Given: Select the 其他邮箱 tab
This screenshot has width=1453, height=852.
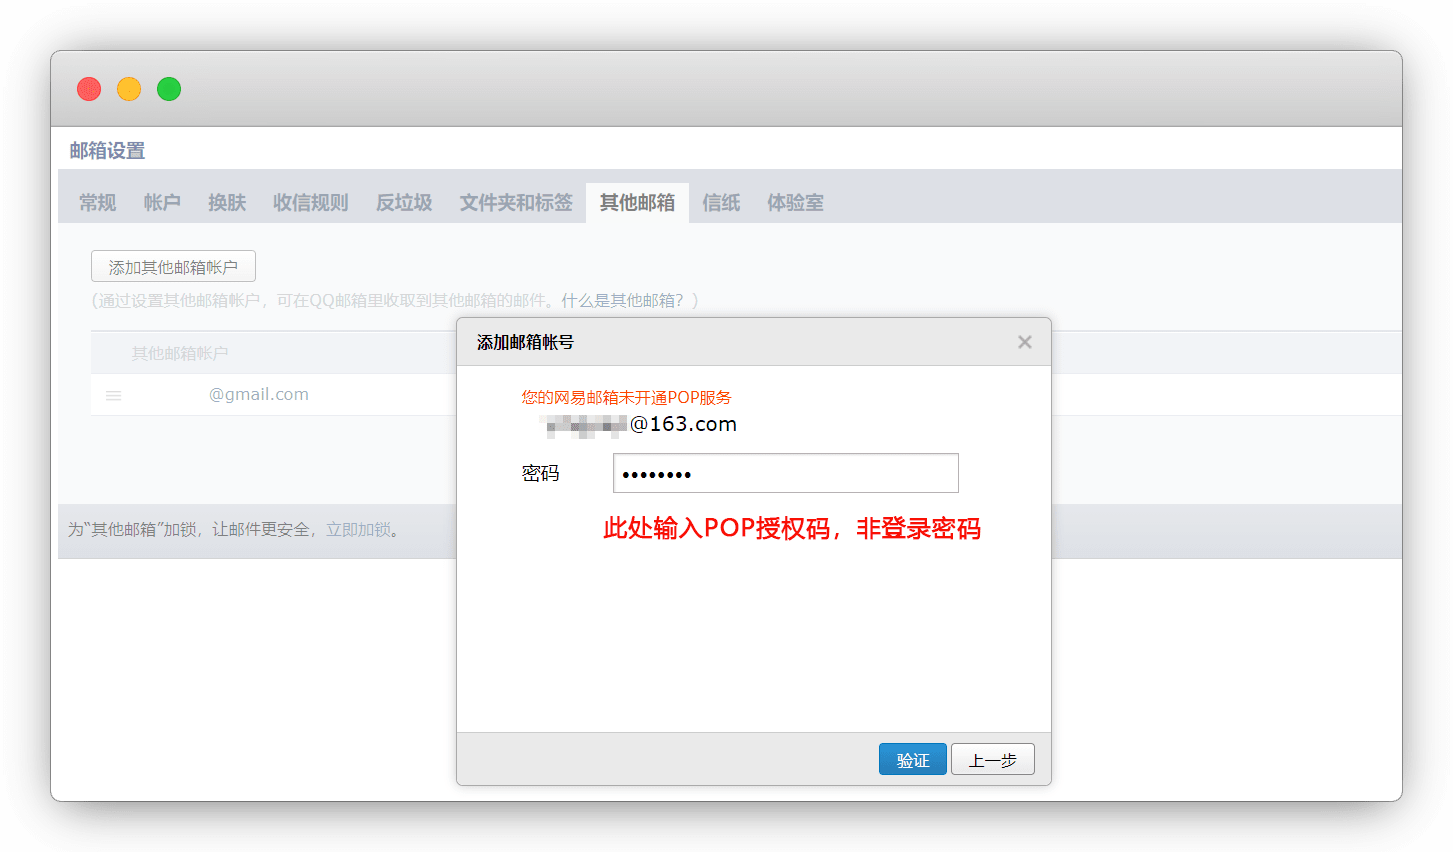Looking at the screenshot, I should click(637, 203).
